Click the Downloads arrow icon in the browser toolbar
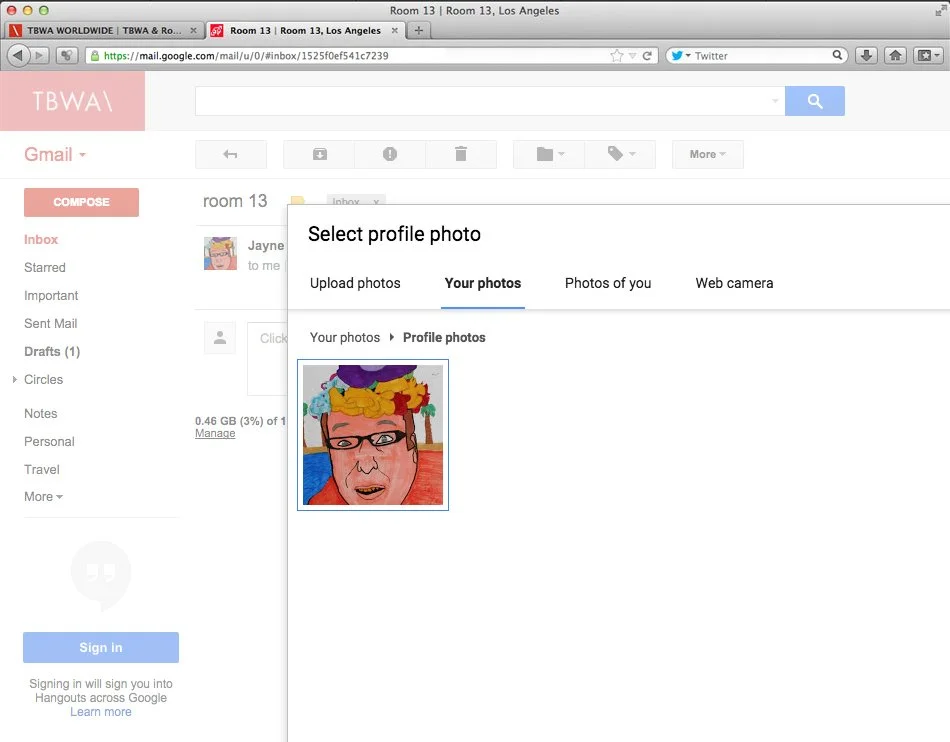 (865, 55)
